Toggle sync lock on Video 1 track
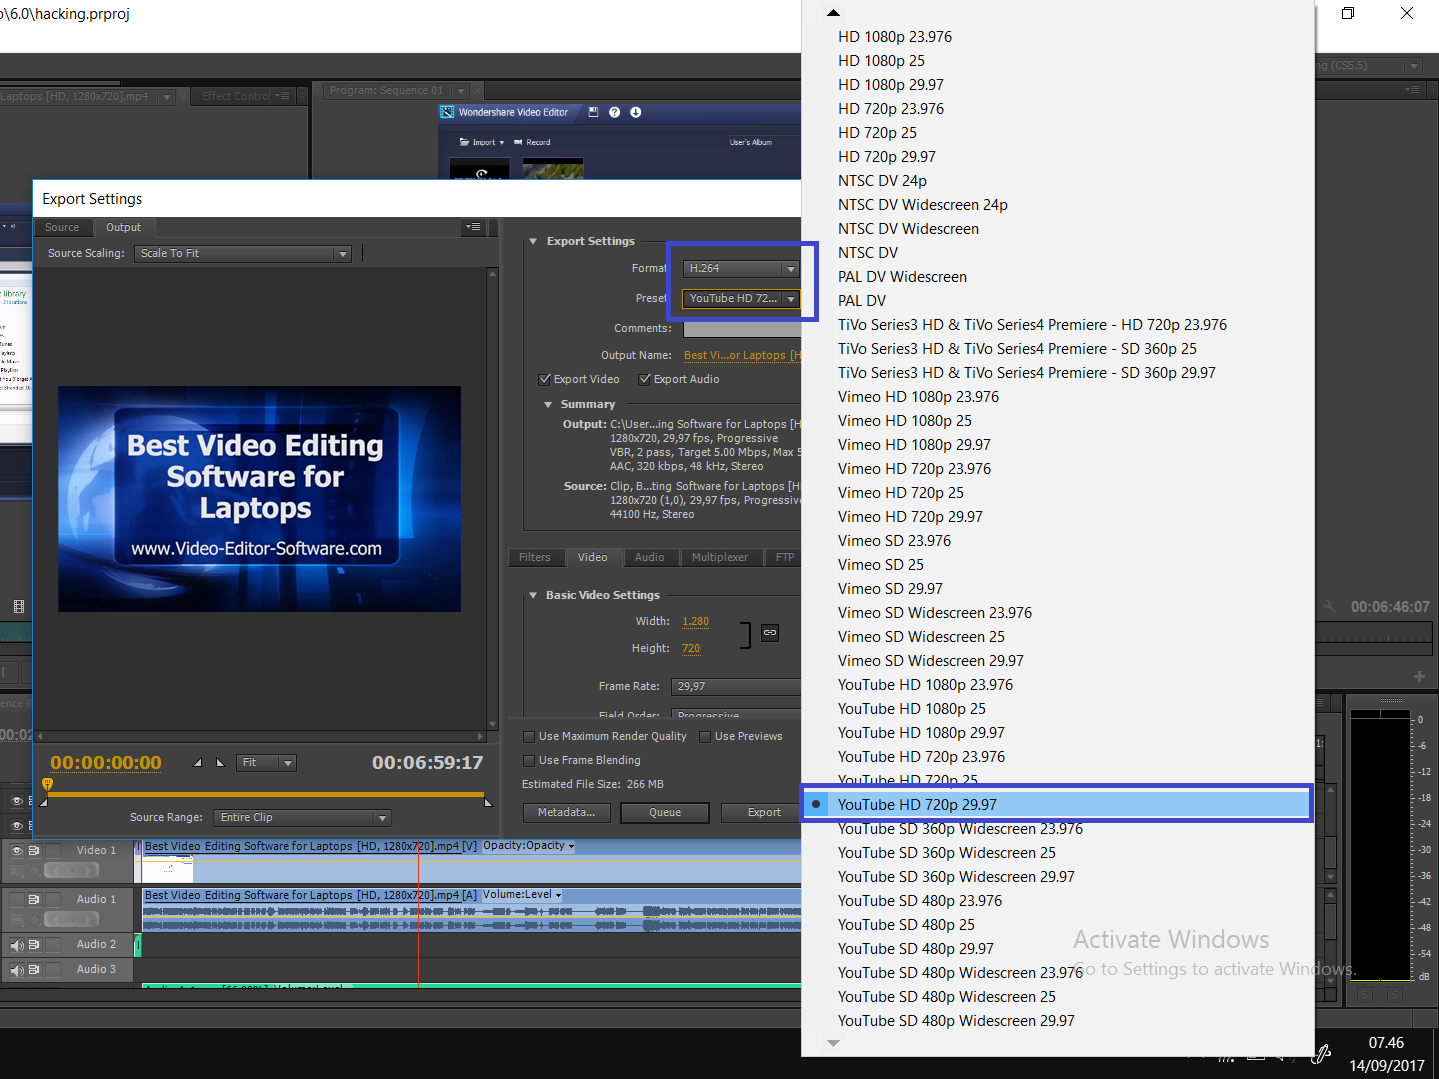Image resolution: width=1439 pixels, height=1079 pixels. pos(34,851)
